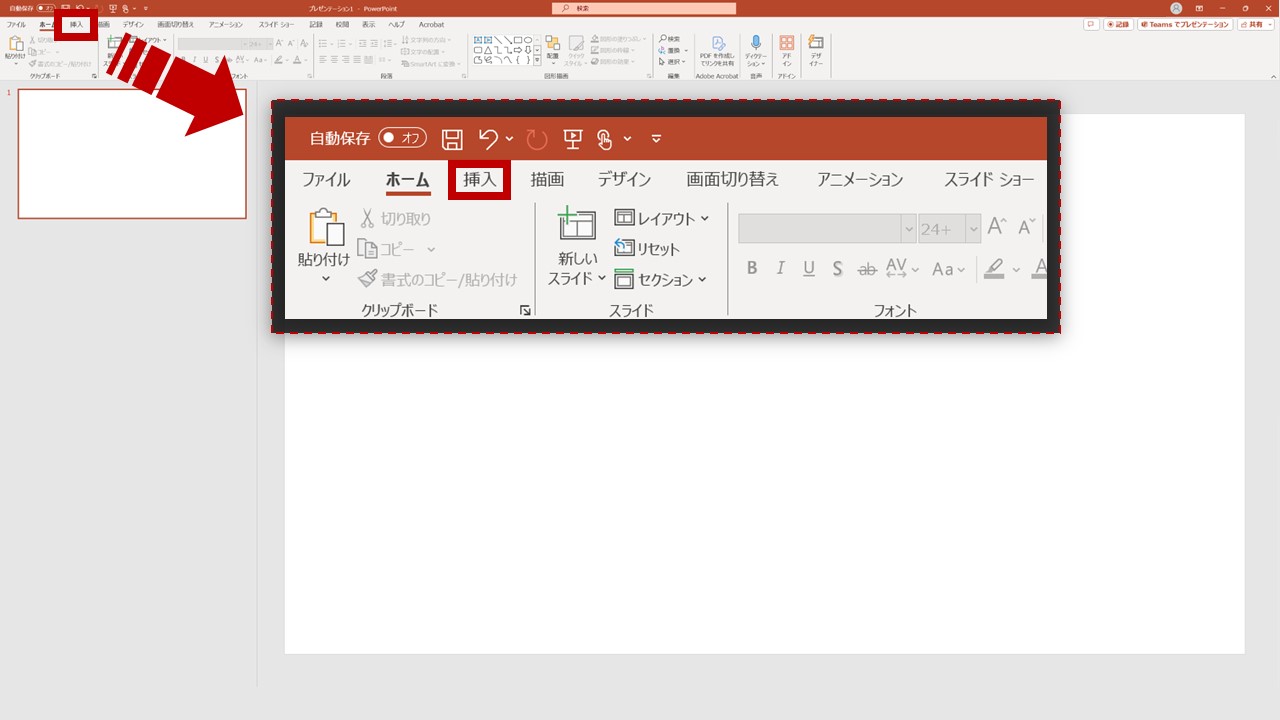The image size is (1280, 720).
Task: Click the Undo icon
Action: [x=488, y=138]
